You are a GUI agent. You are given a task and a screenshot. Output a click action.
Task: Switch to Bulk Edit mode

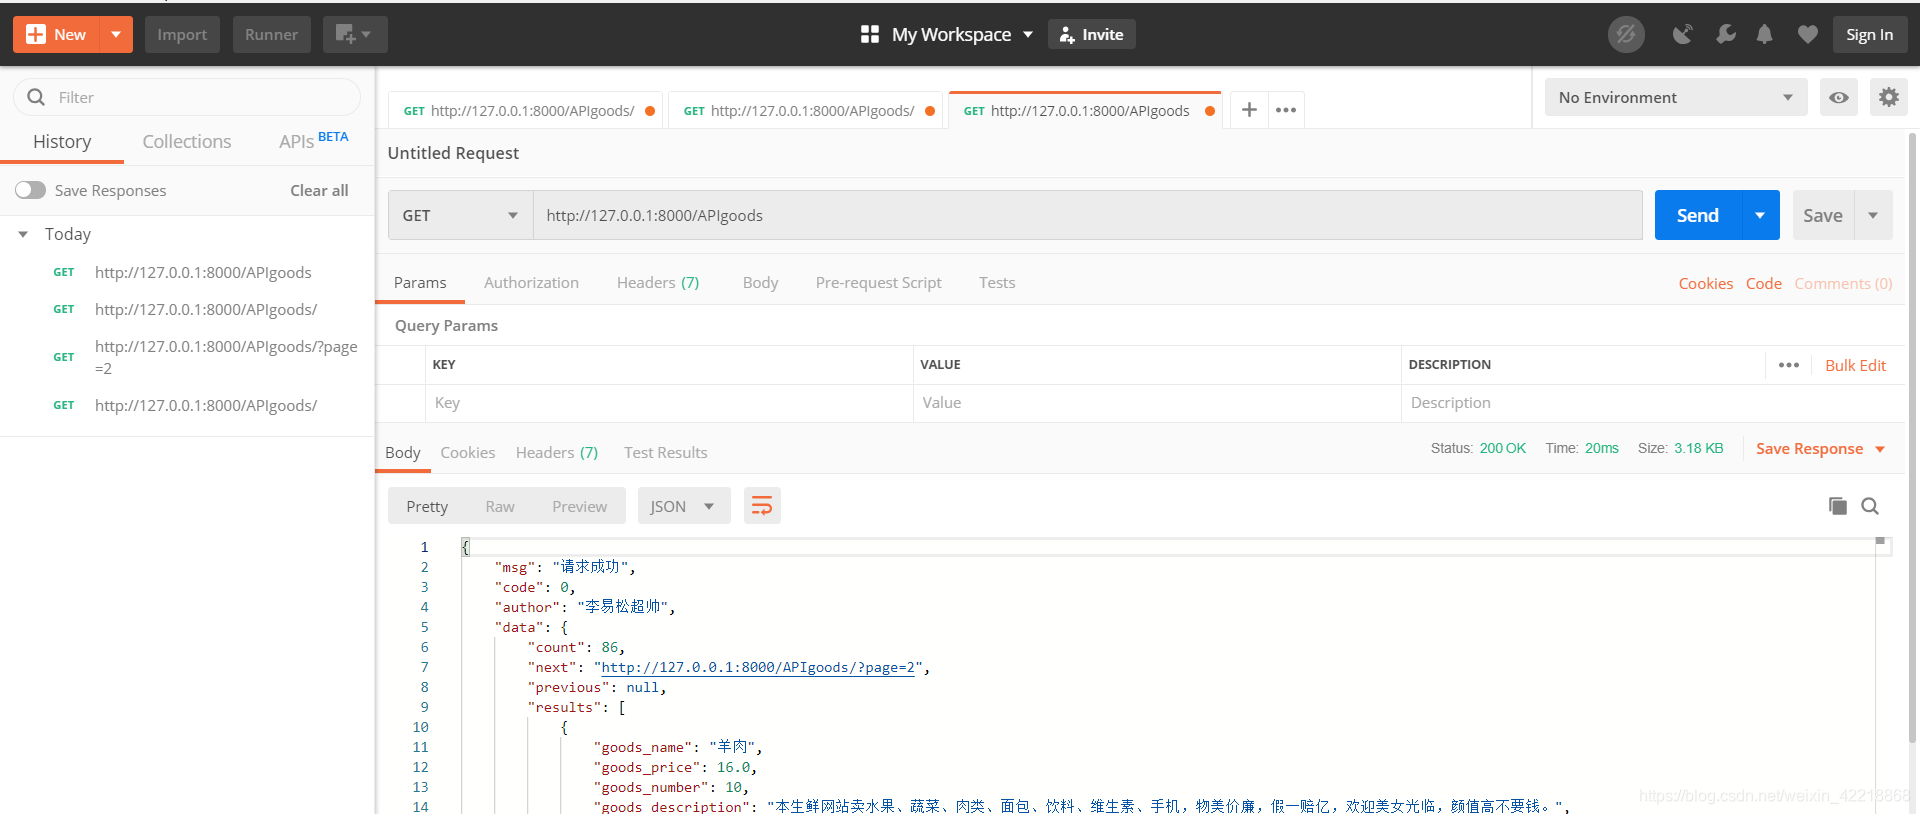(1855, 365)
